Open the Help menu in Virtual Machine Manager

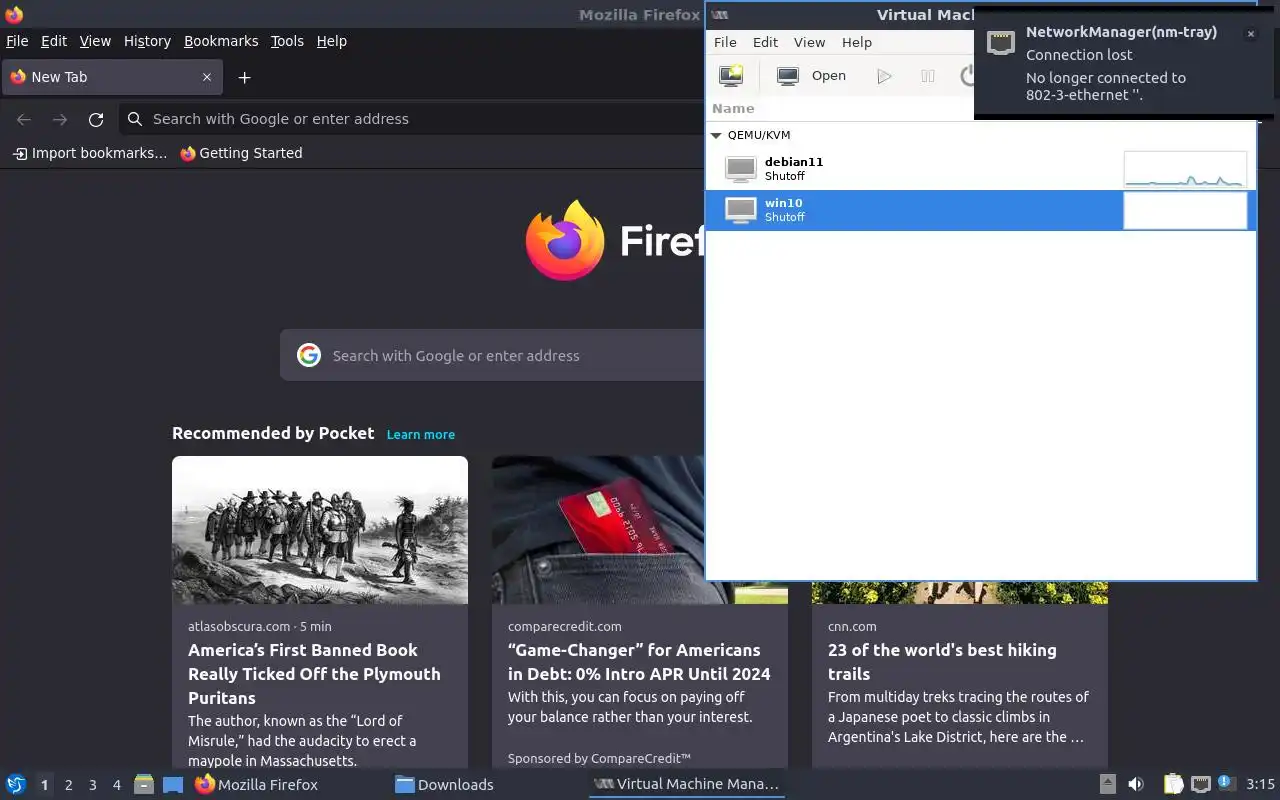tap(857, 42)
